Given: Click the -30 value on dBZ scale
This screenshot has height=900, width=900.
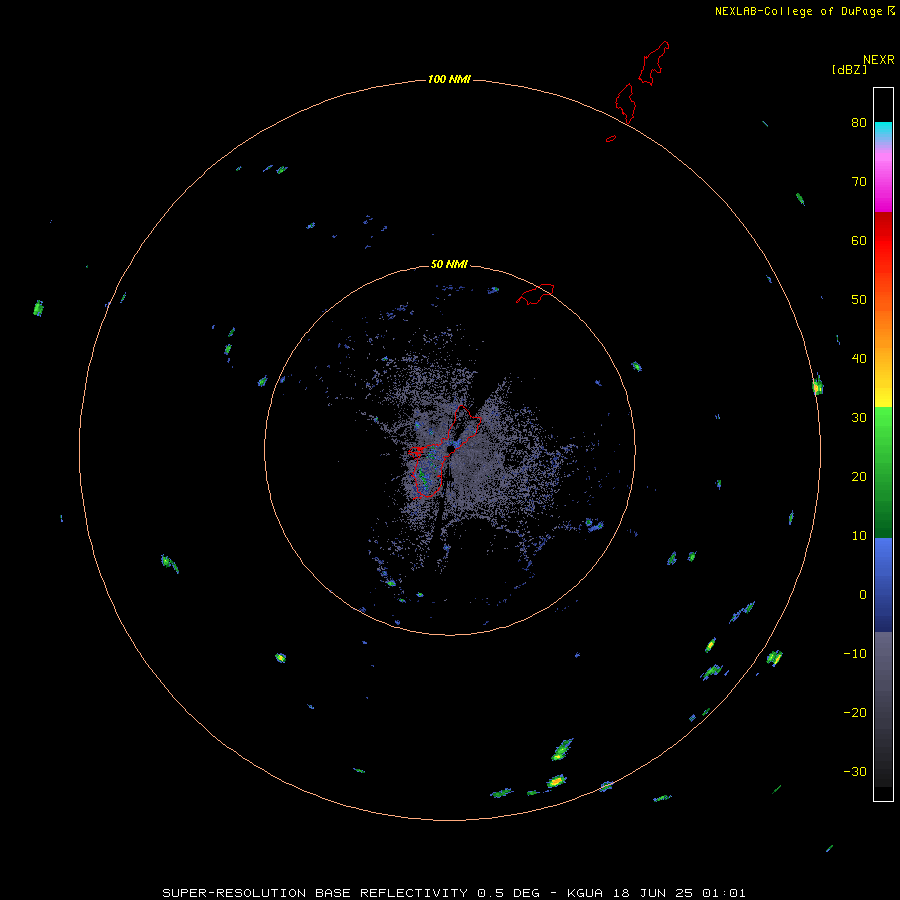Looking at the screenshot, I should [x=855, y=772].
